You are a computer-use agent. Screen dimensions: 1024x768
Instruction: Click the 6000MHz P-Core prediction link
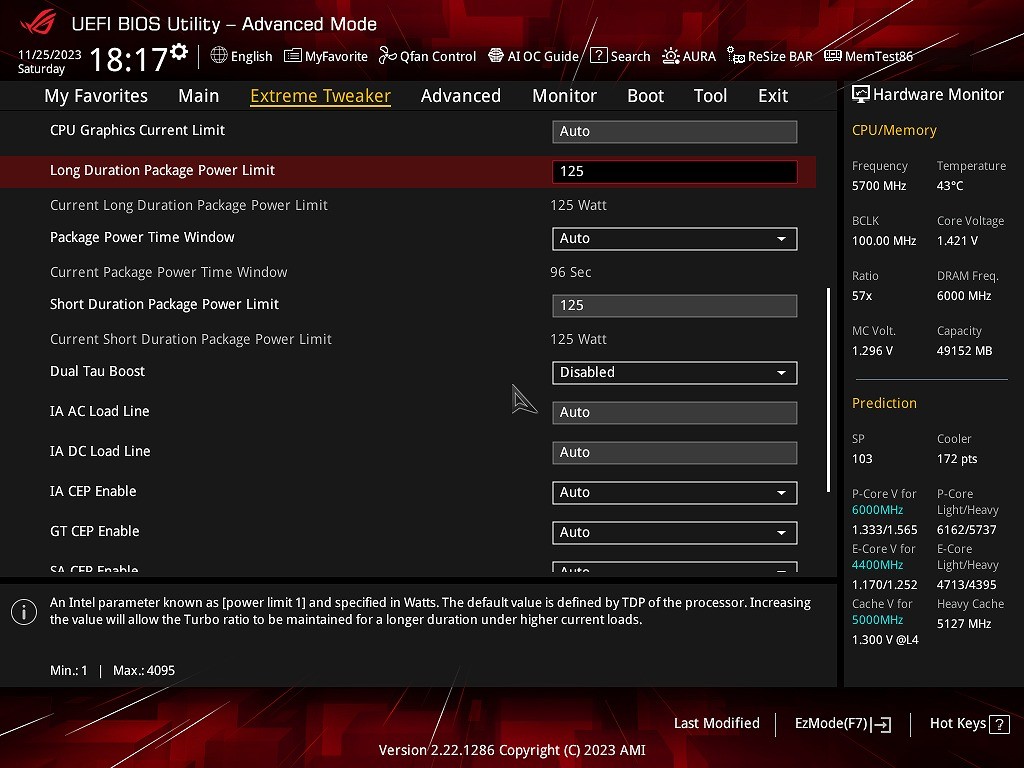coord(877,509)
